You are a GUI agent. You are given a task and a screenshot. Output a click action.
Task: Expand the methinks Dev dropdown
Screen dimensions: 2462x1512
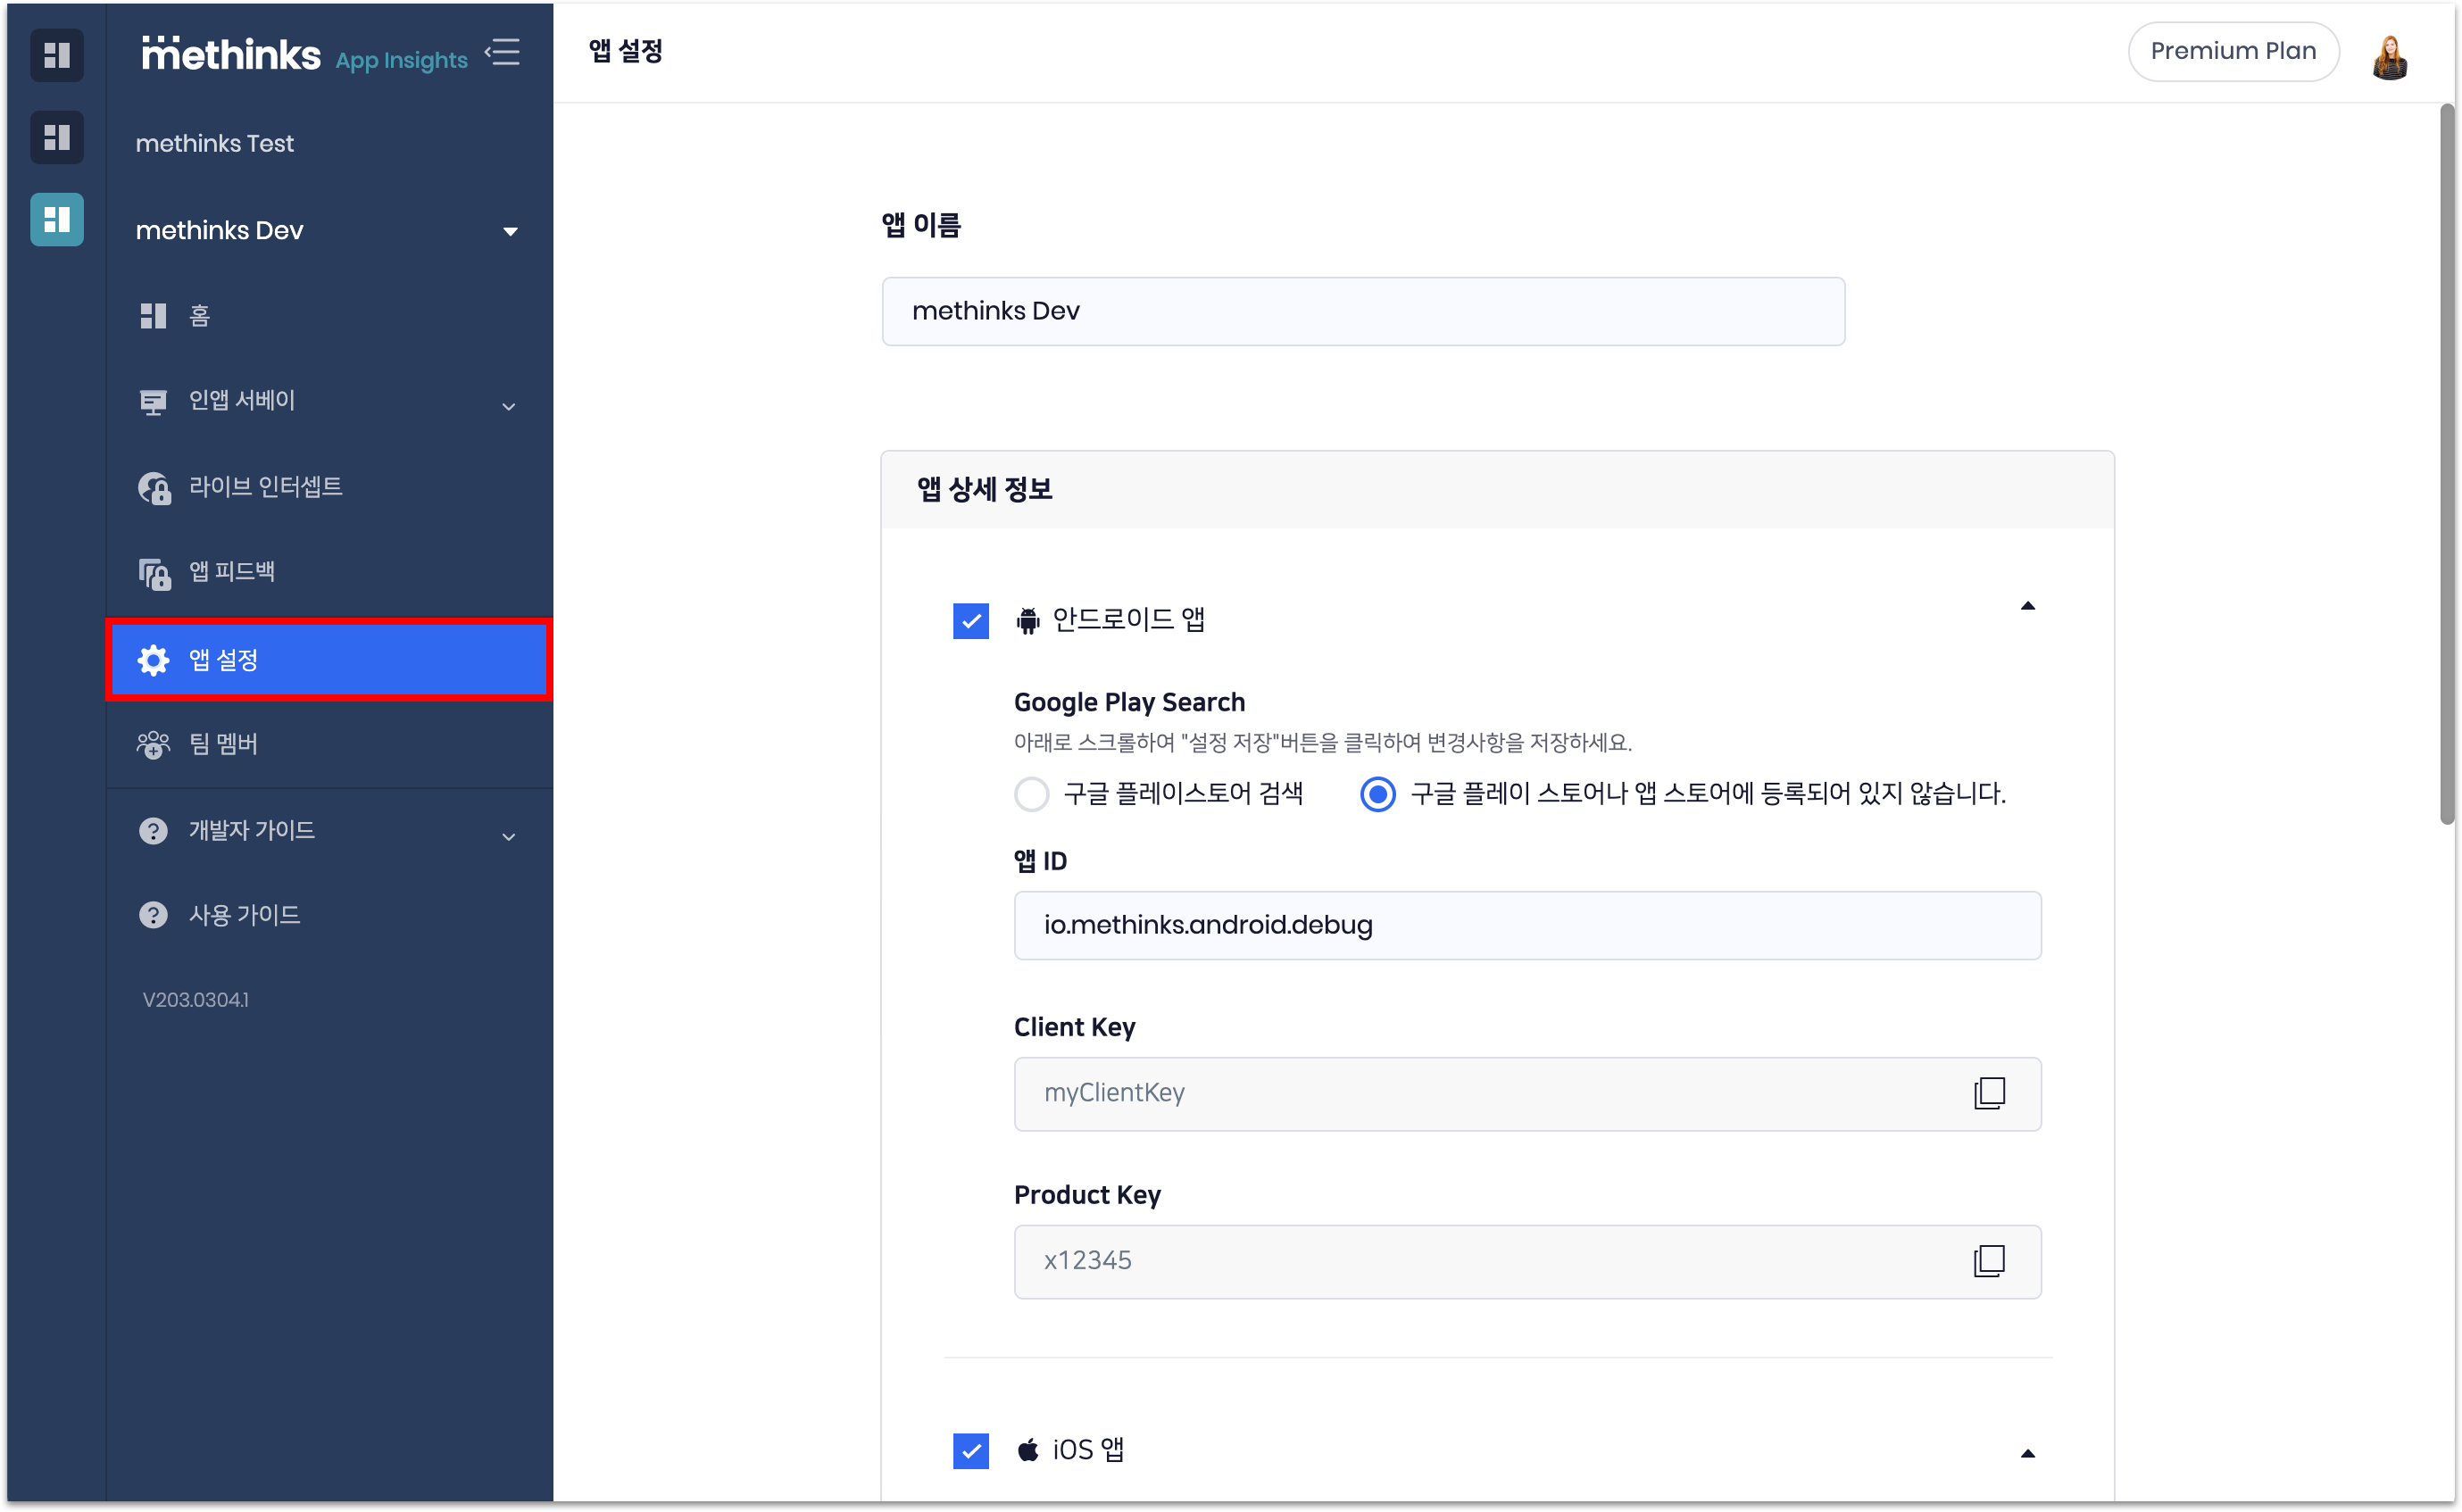click(511, 231)
